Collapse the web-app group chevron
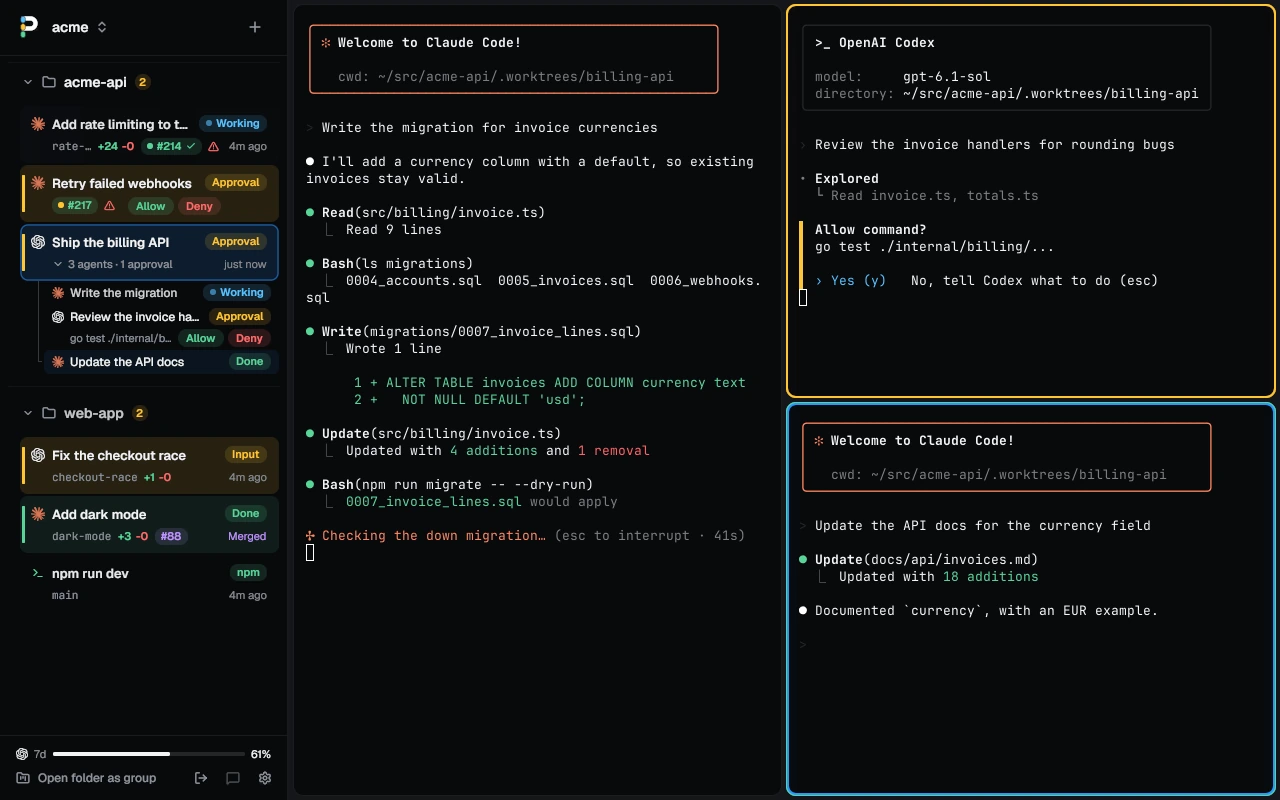 pos(28,413)
